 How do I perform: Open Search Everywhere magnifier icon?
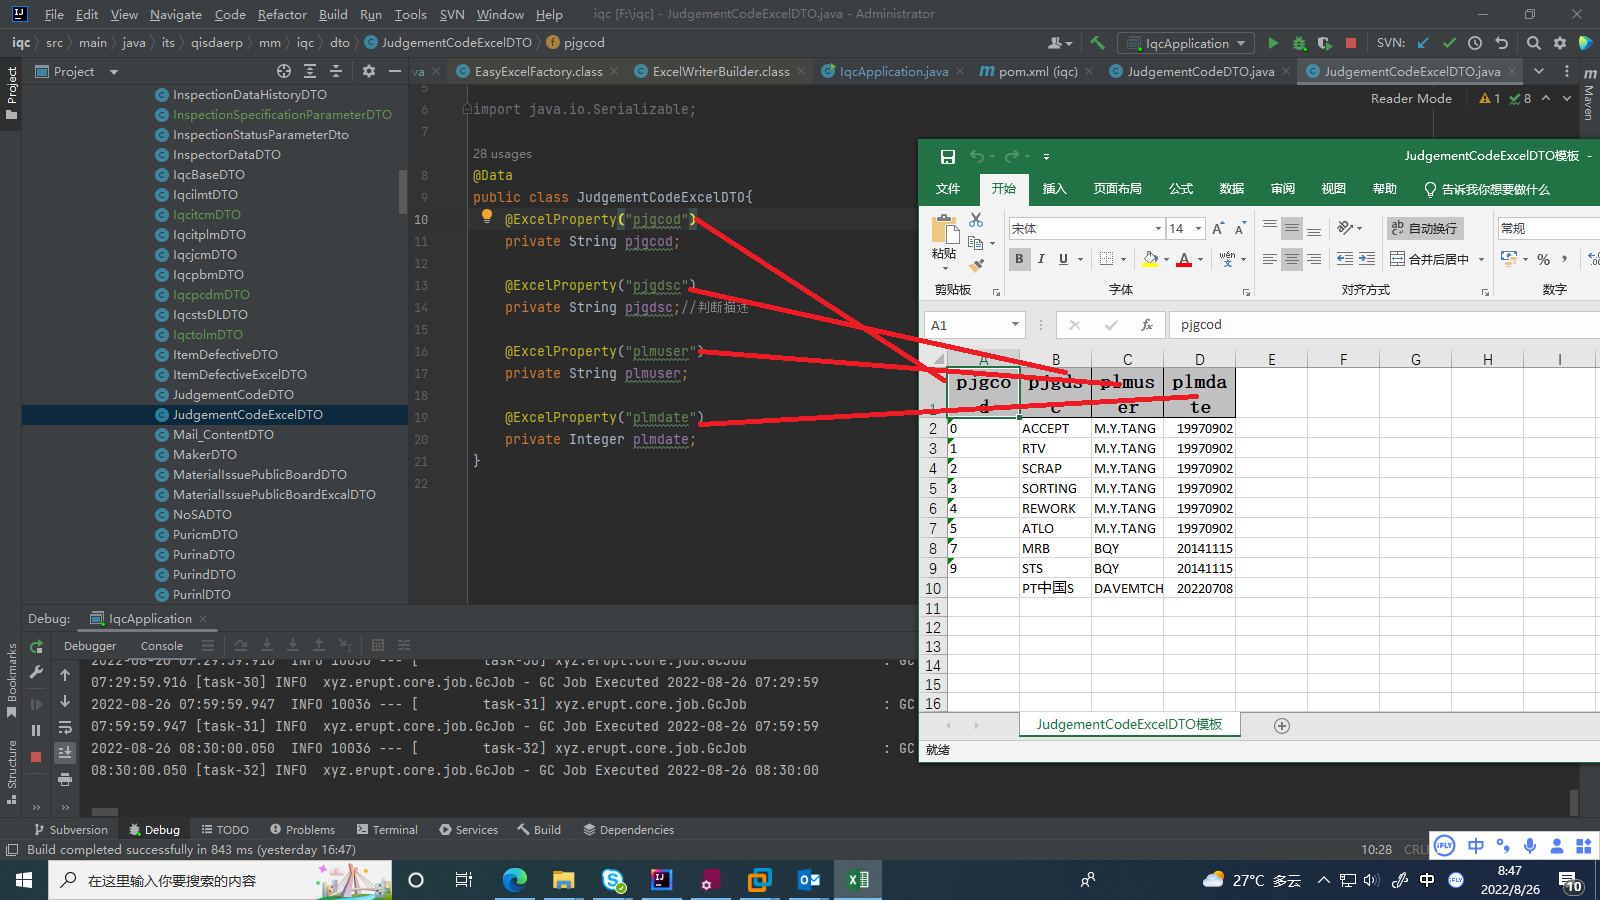click(x=1533, y=43)
